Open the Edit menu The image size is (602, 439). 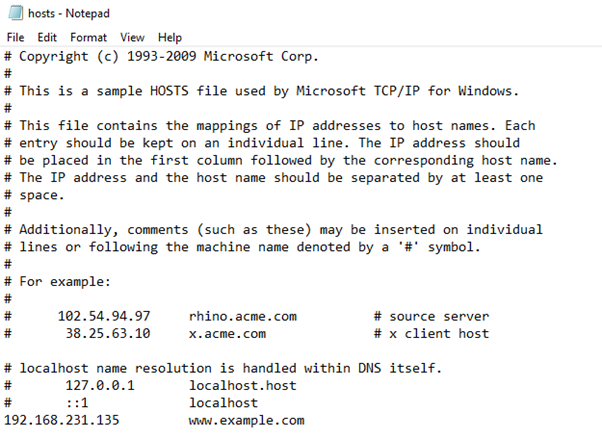(x=47, y=37)
